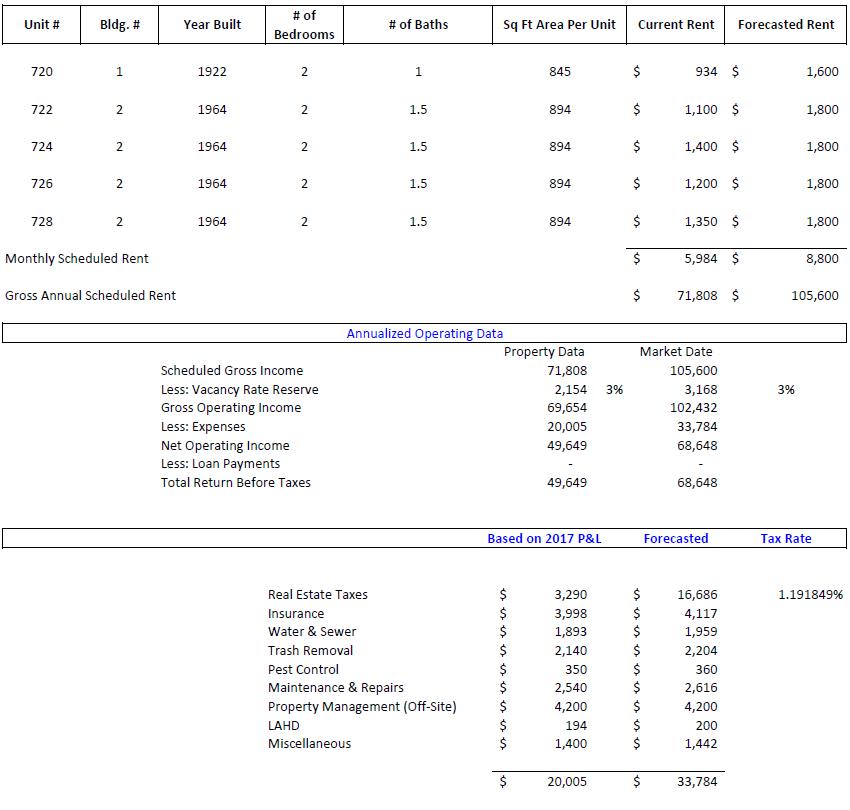Click 'Net Operating Income' label

click(225, 446)
